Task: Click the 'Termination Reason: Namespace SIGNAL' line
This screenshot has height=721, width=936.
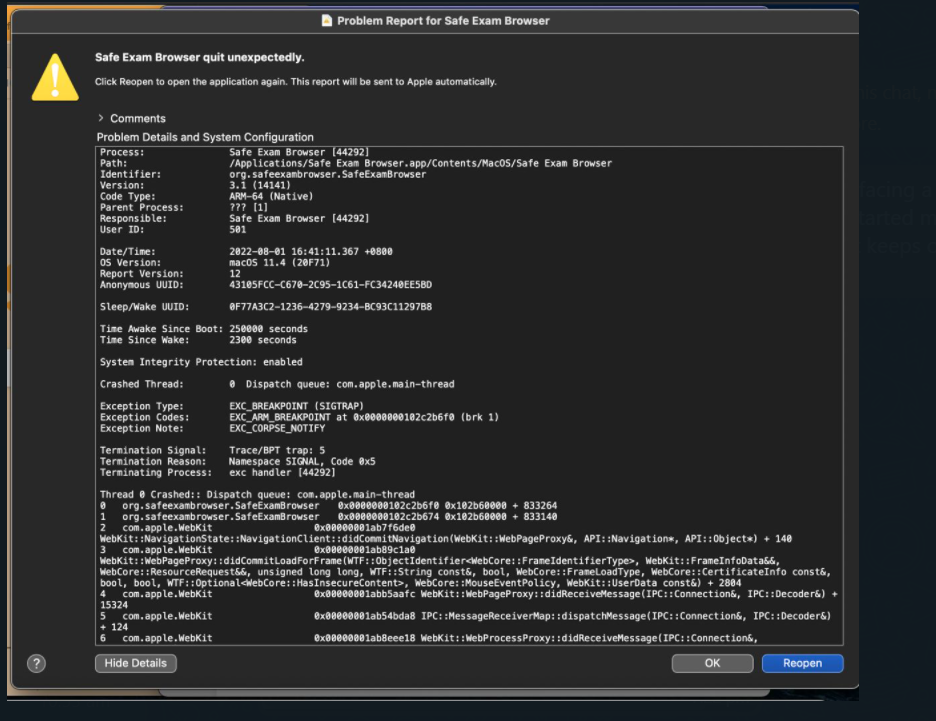Action: click(x=238, y=461)
